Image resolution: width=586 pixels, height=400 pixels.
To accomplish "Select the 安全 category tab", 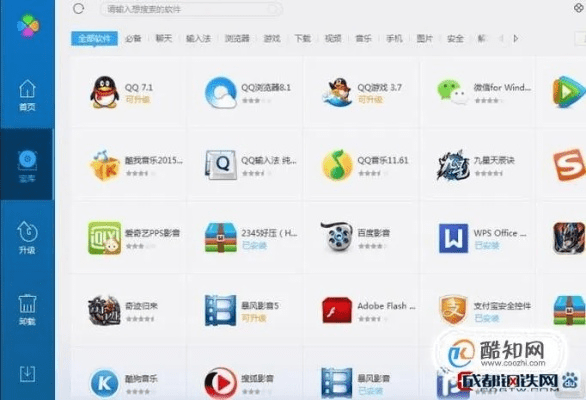I will point(456,38).
